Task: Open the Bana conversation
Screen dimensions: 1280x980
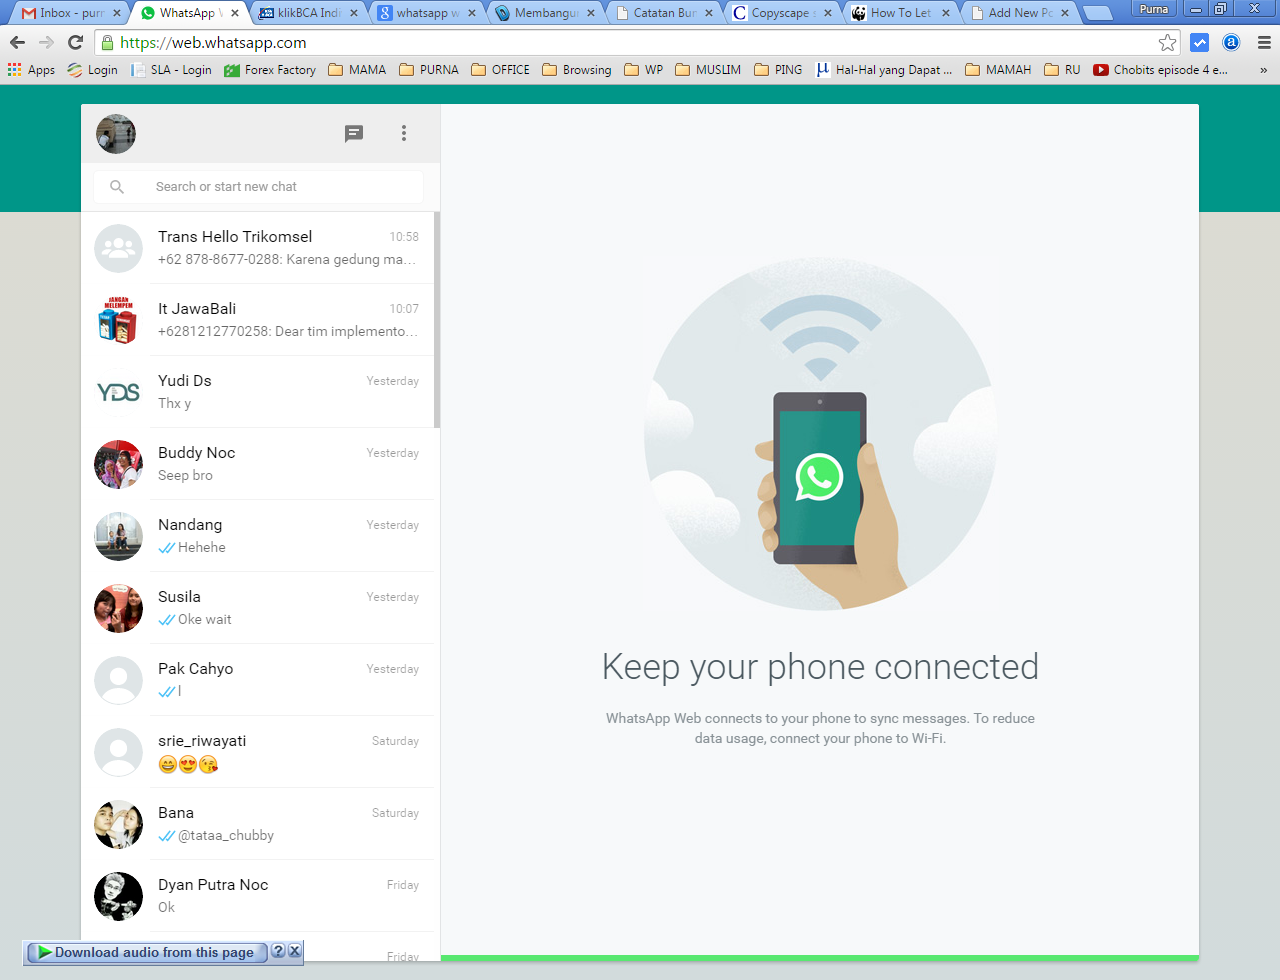Action: point(258,824)
